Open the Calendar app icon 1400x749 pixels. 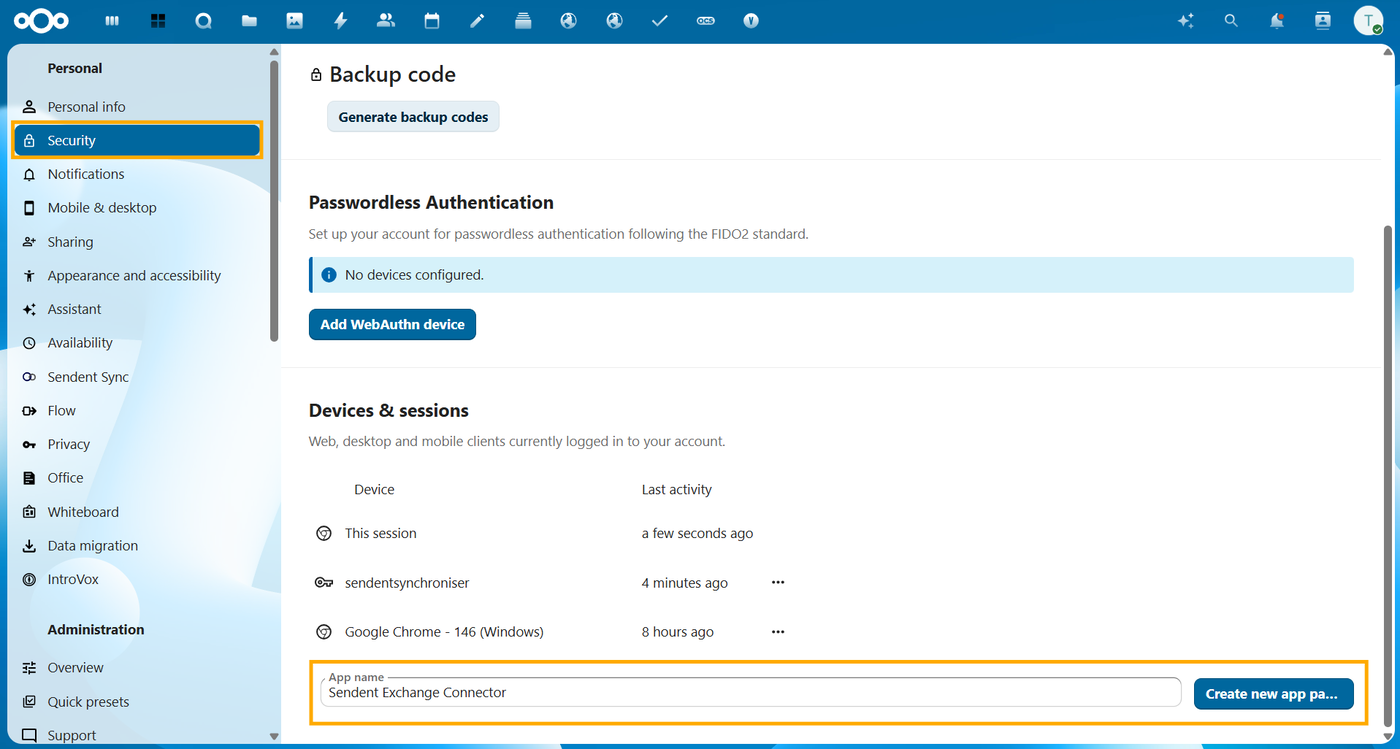432,21
